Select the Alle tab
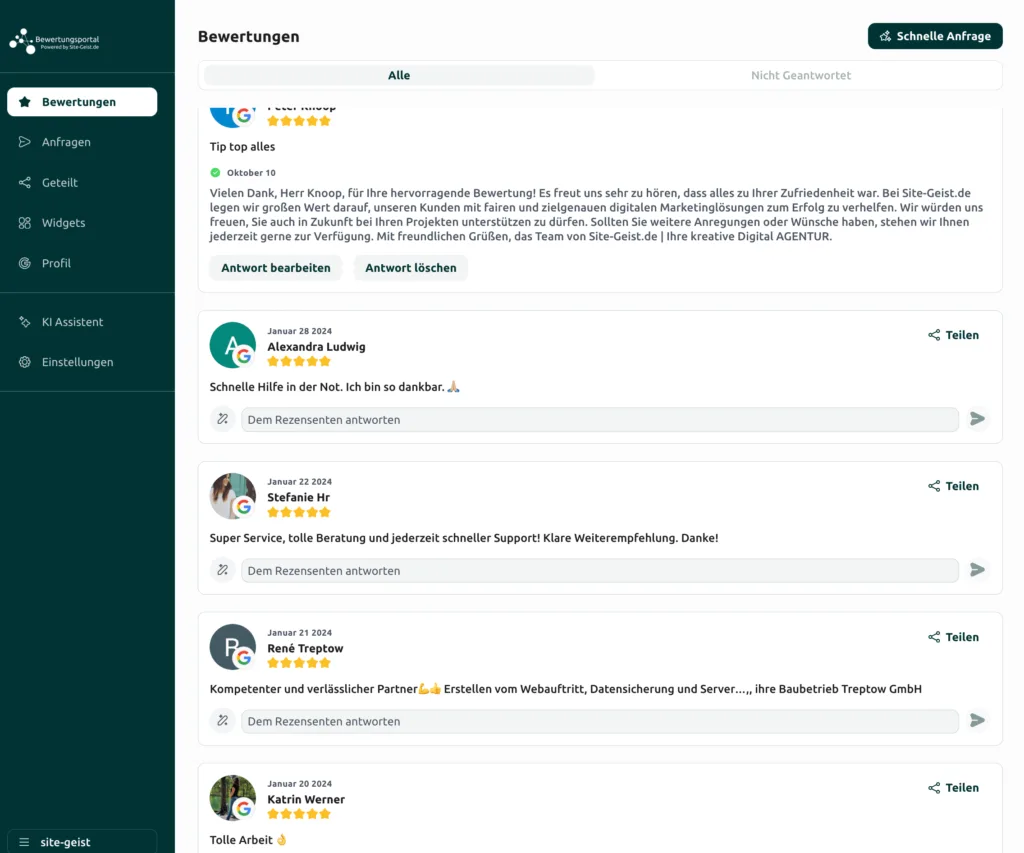Image resolution: width=1024 pixels, height=853 pixels. [x=399, y=75]
